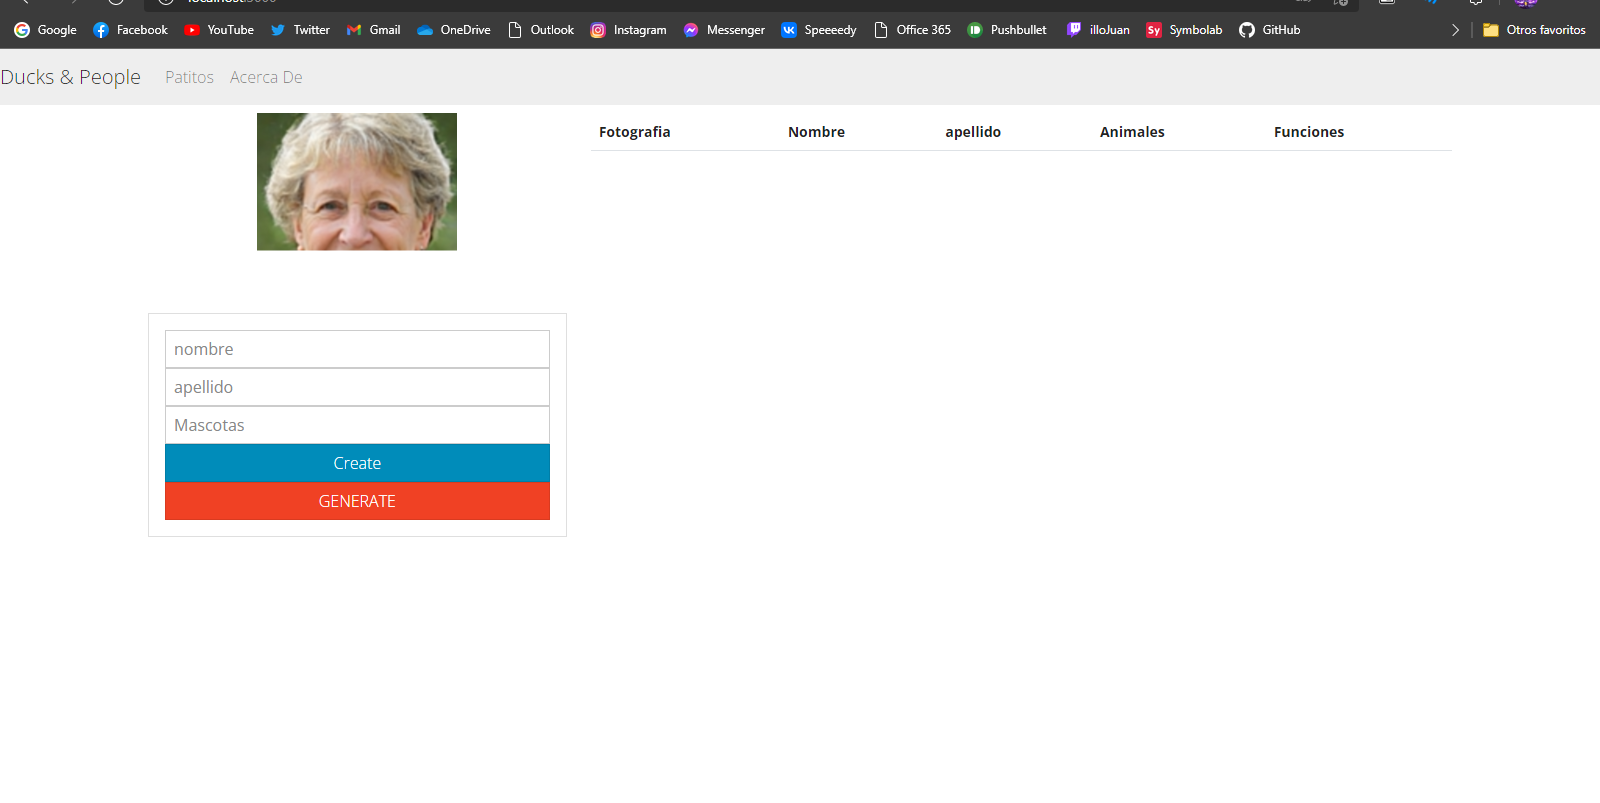Focus the Mascotas input field
Image resolution: width=1600 pixels, height=803 pixels.
pyautogui.click(x=357, y=425)
